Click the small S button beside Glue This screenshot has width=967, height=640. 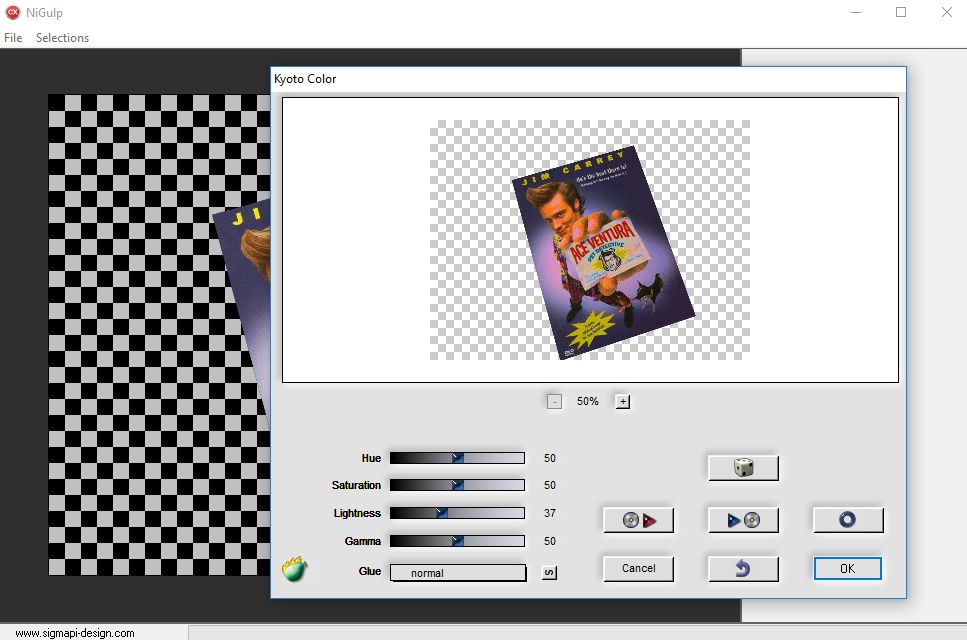pyautogui.click(x=549, y=573)
